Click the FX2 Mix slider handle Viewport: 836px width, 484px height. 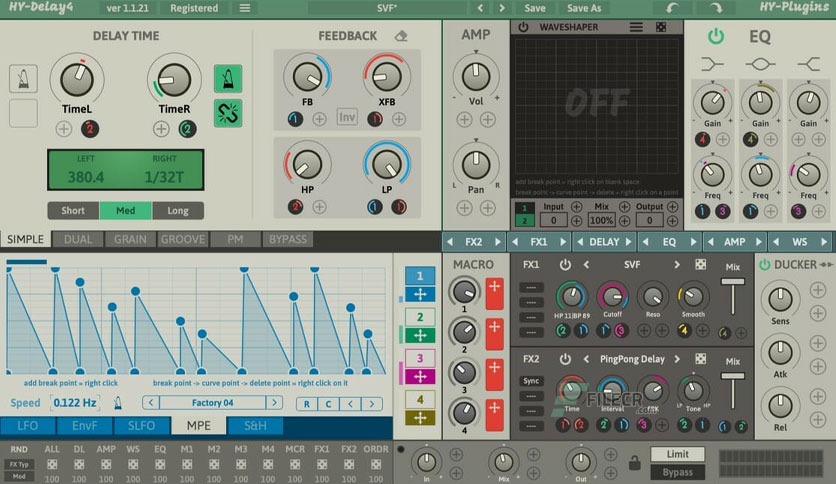733,376
